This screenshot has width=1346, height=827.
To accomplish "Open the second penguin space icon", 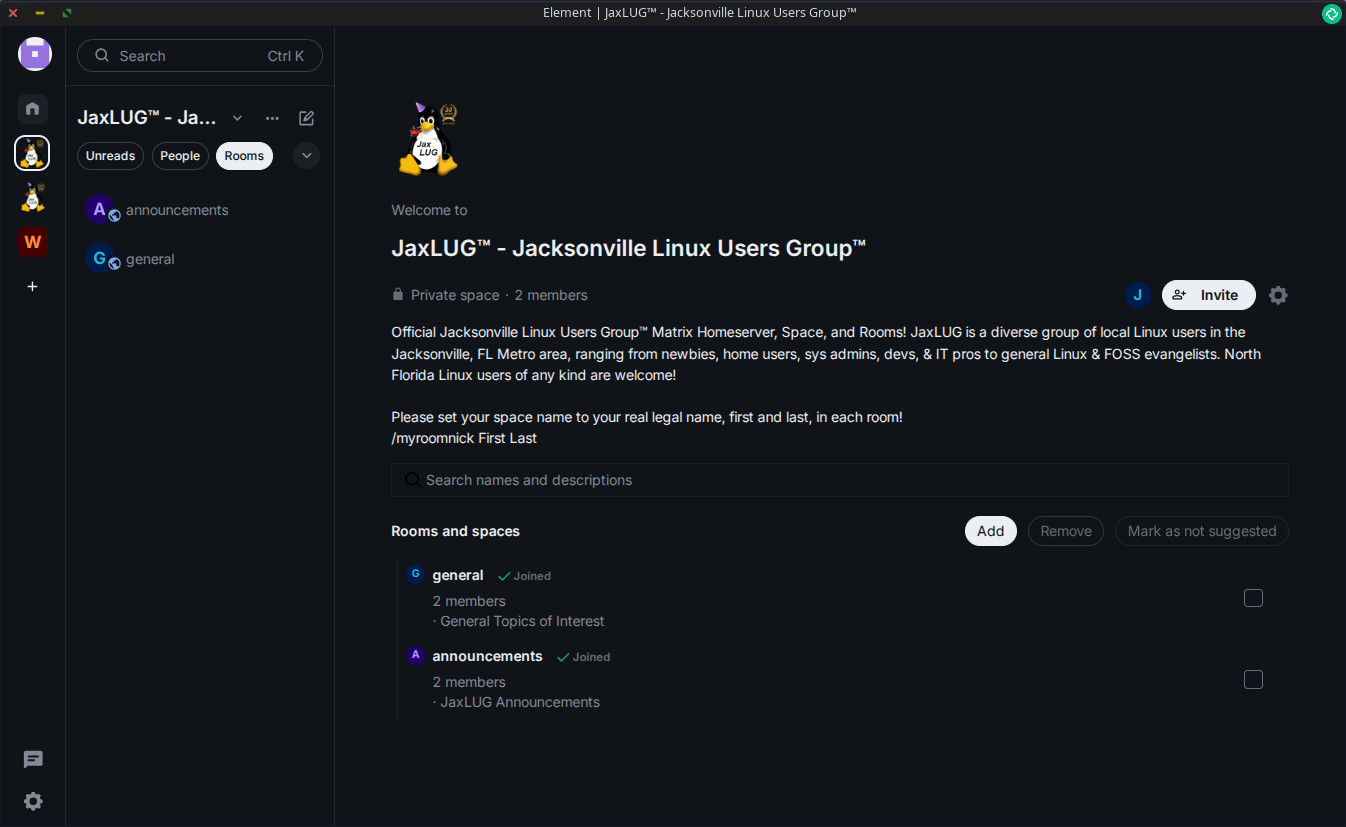I will pyautogui.click(x=33, y=197).
